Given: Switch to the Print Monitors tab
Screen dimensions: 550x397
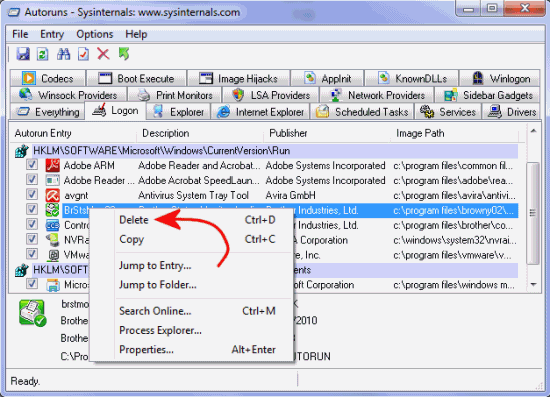Looking at the screenshot, I should [175, 95].
